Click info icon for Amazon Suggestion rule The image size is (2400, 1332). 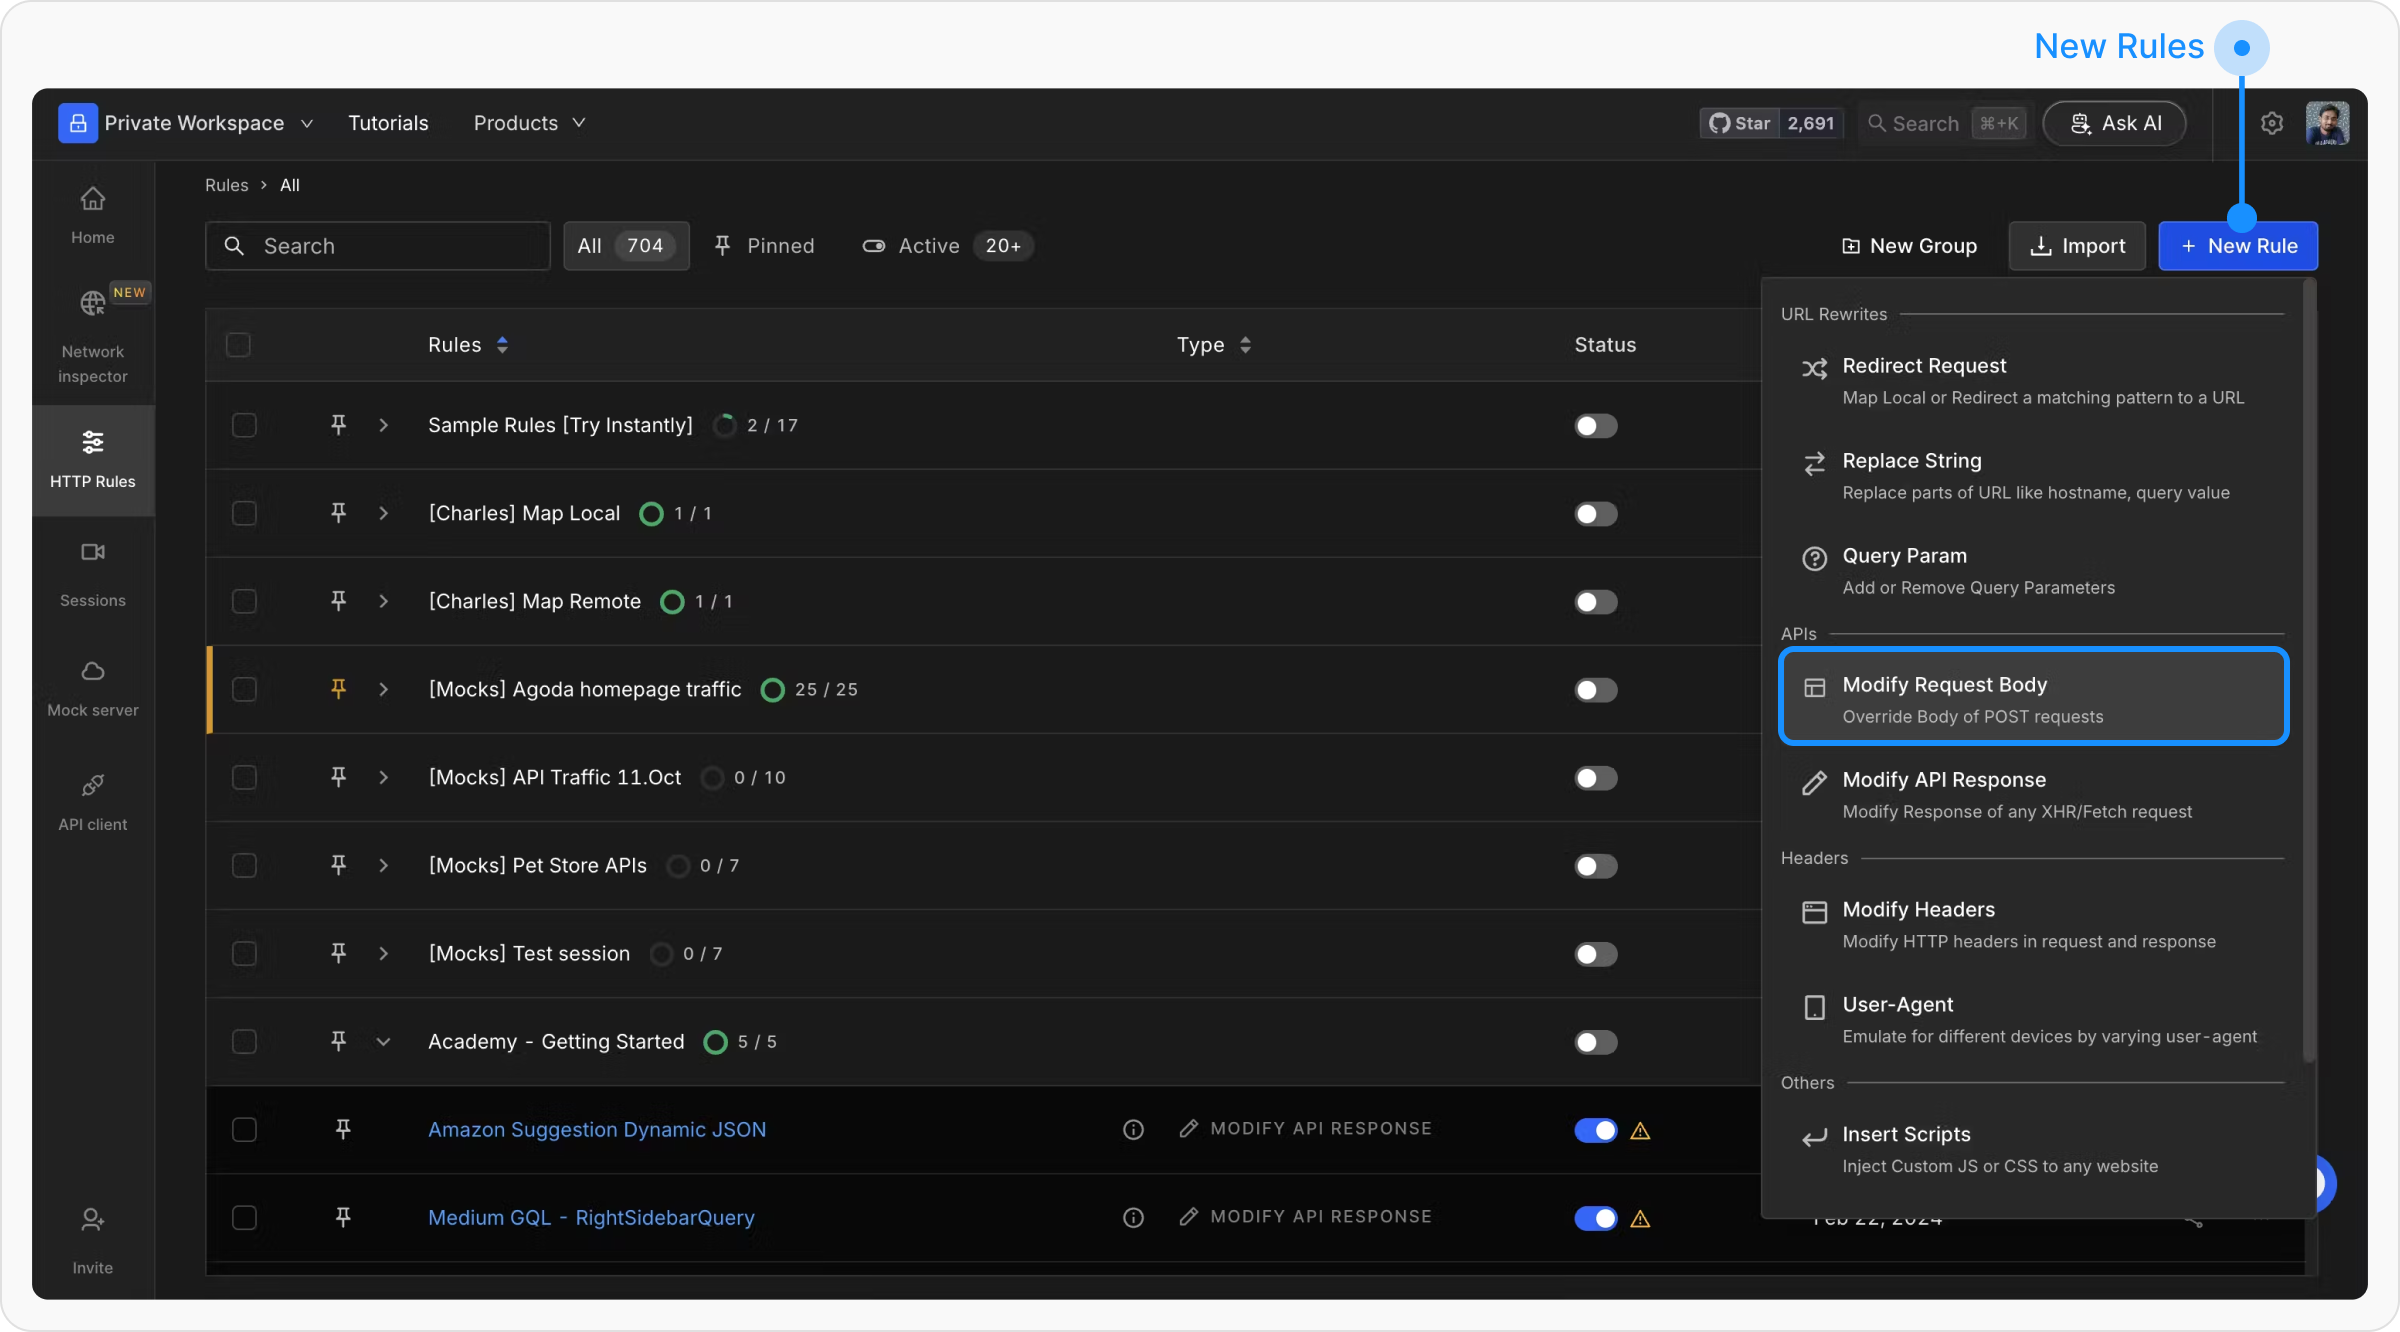(1133, 1130)
